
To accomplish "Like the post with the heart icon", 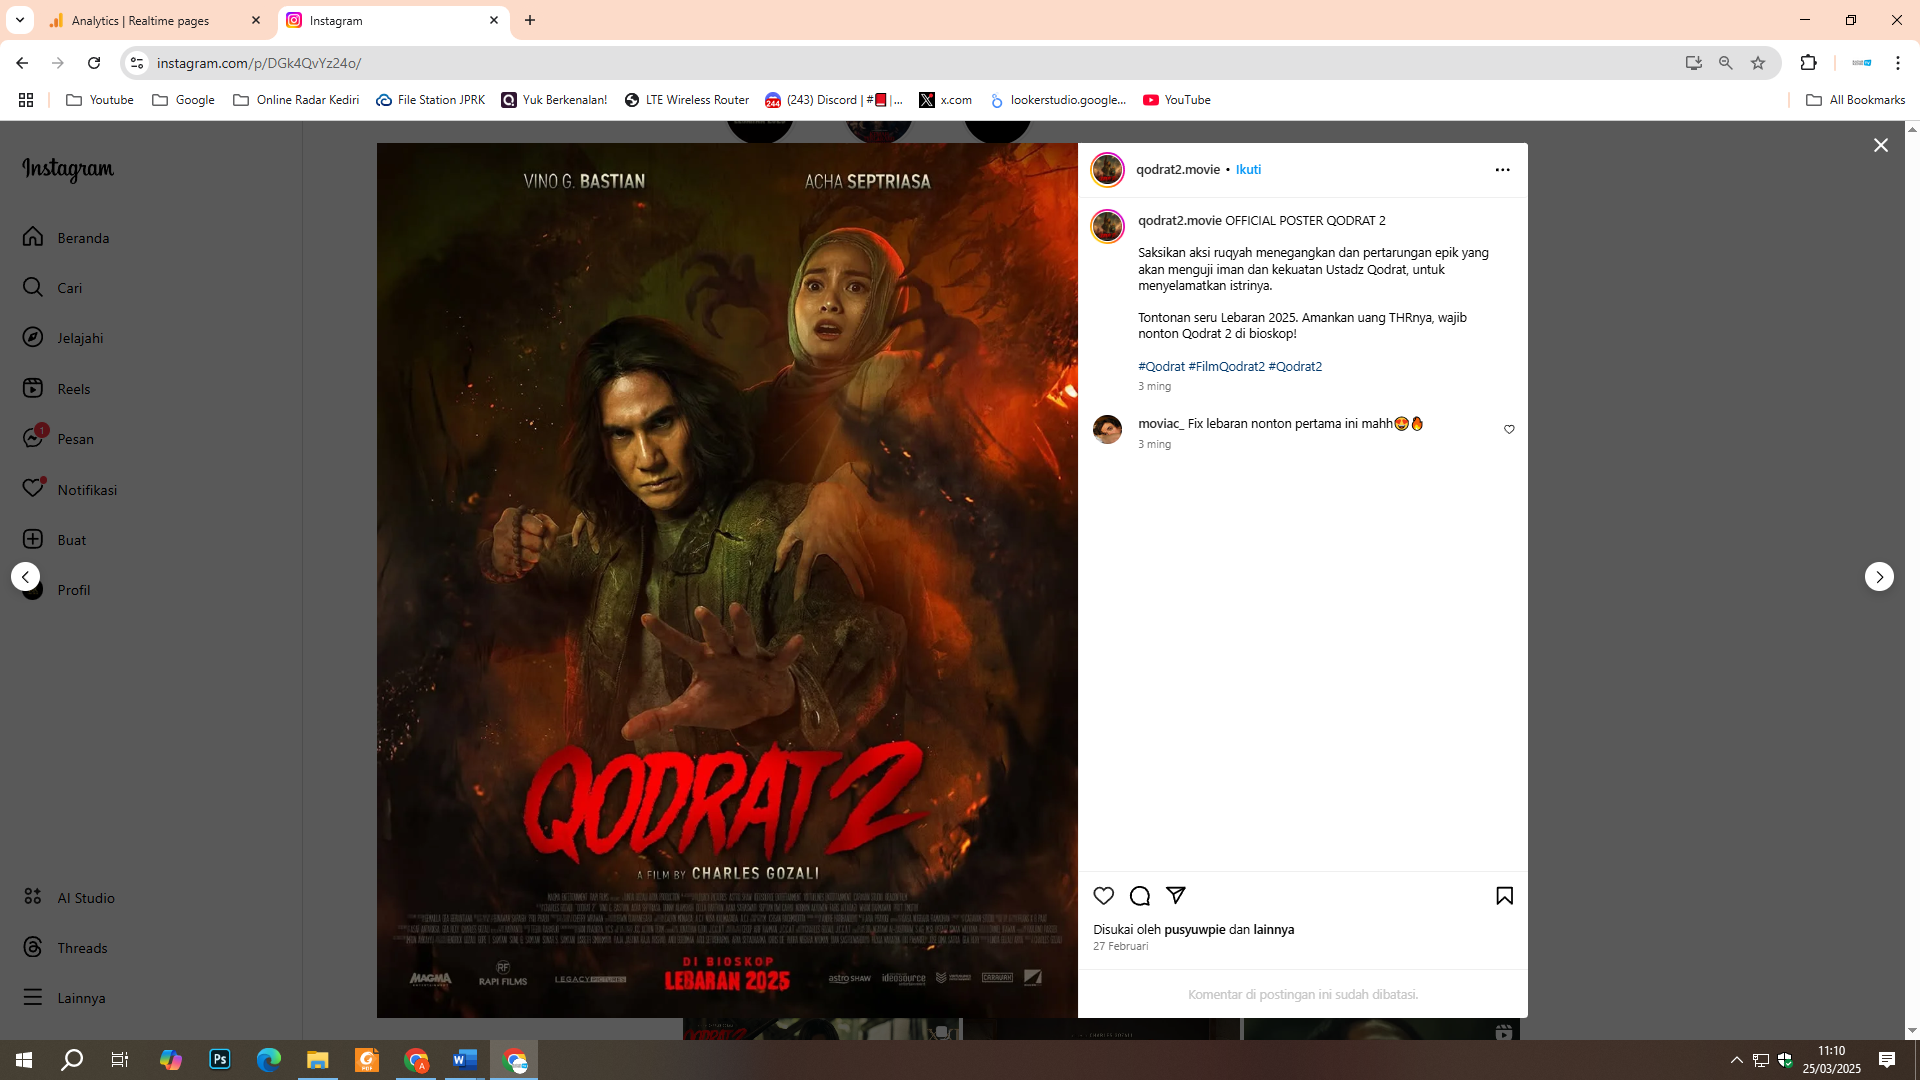I will click(x=1103, y=896).
